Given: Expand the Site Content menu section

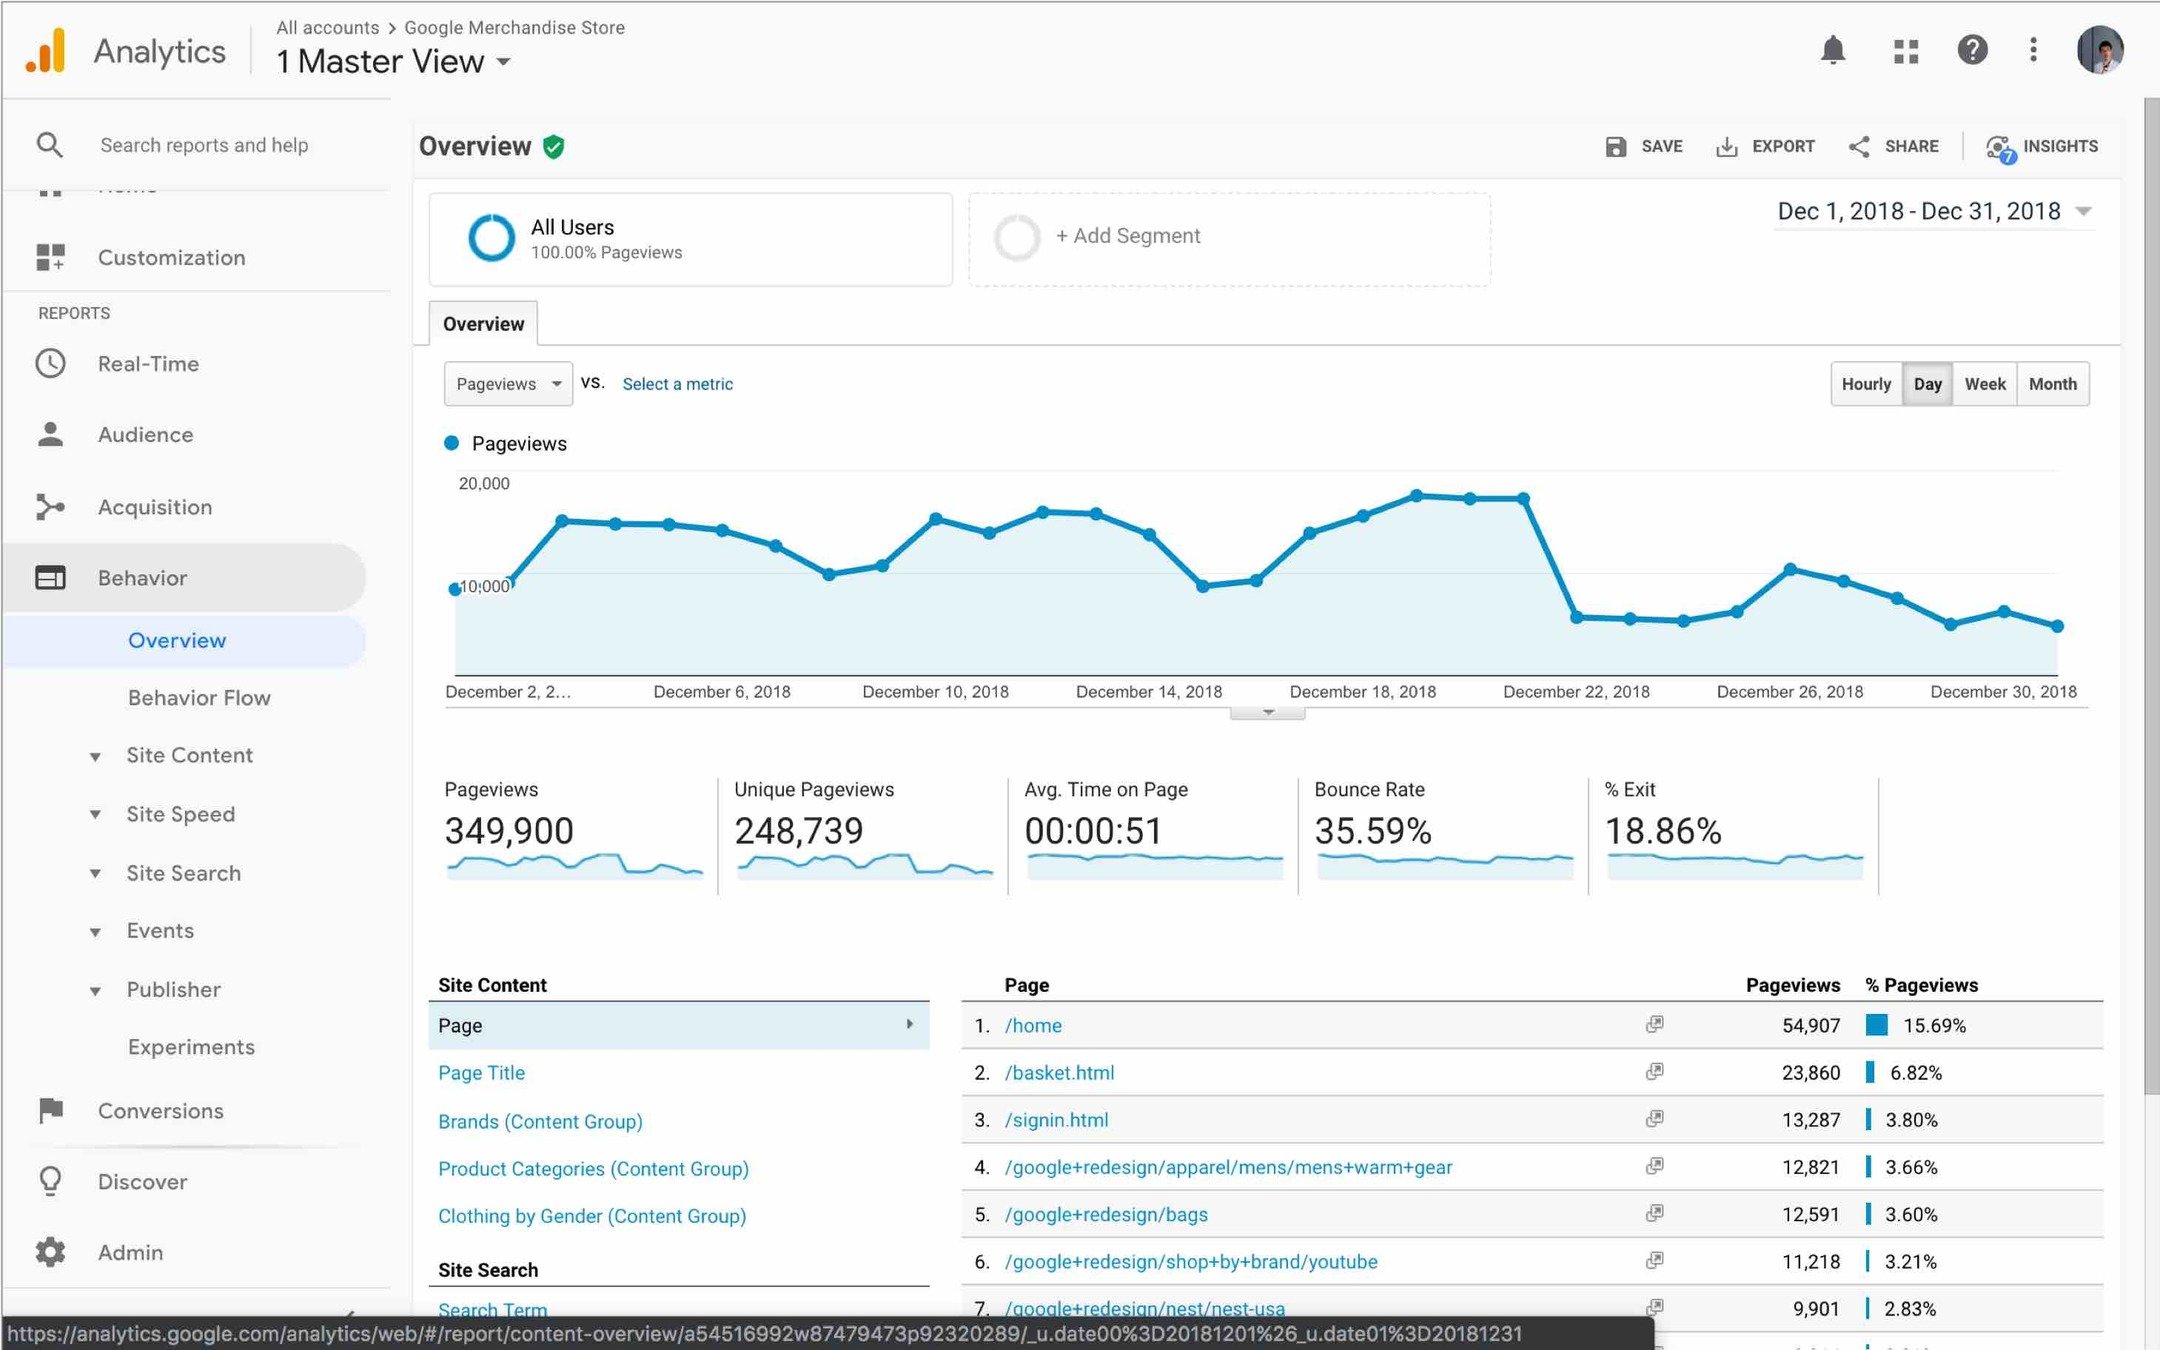Looking at the screenshot, I should (x=189, y=756).
